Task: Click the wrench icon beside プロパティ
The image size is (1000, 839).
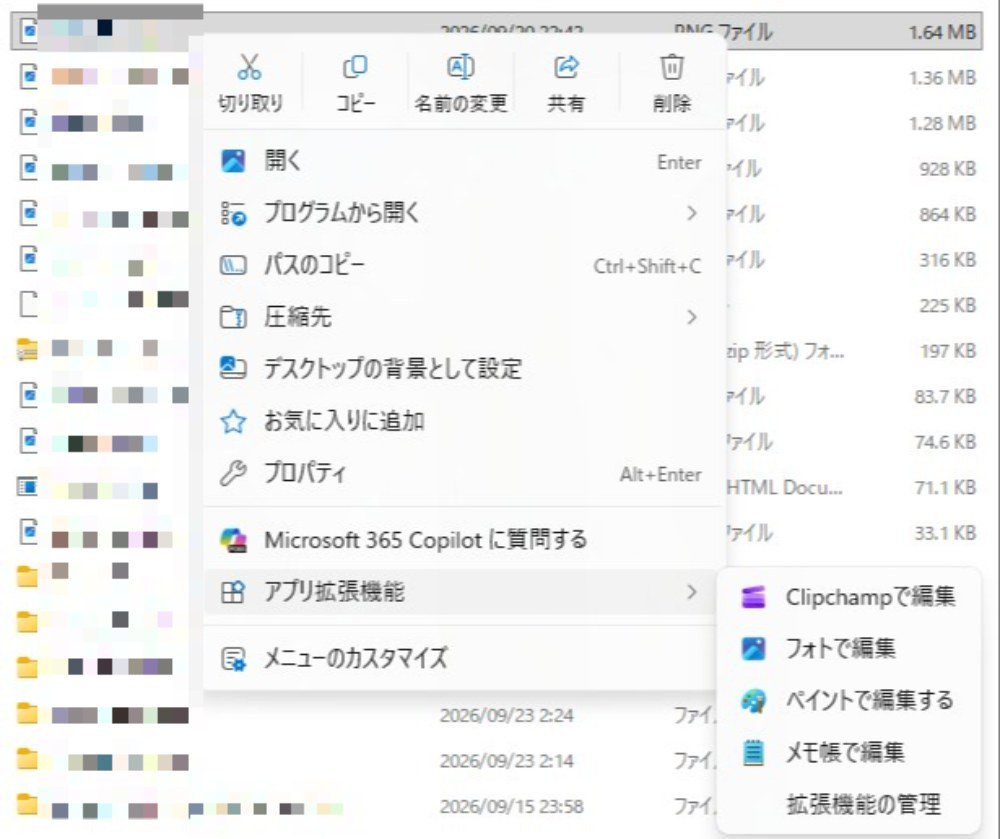Action: 233,473
